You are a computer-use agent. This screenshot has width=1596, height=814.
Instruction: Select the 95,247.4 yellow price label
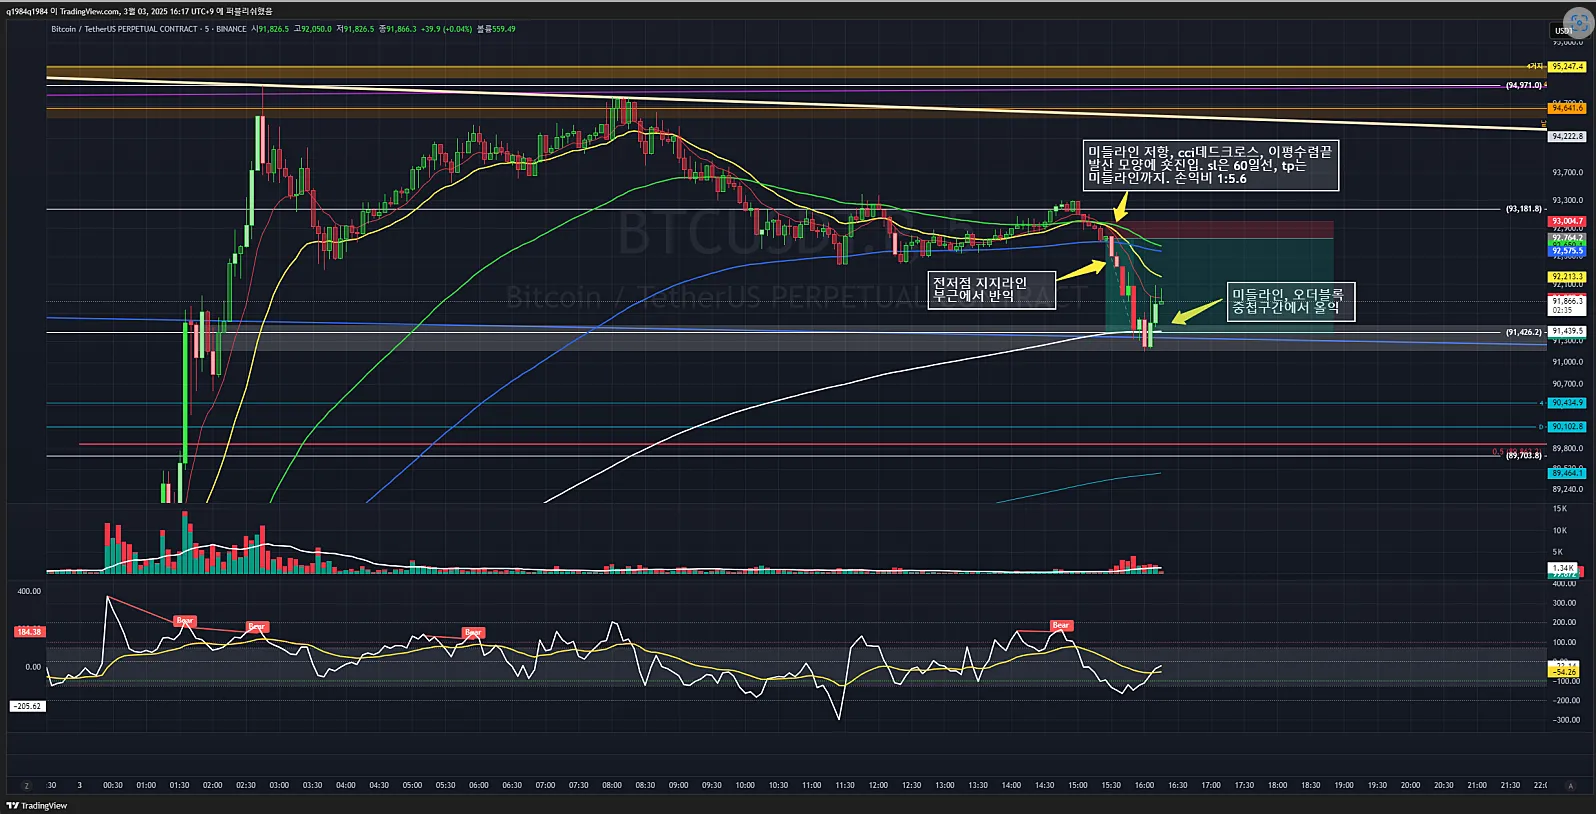pyautogui.click(x=1567, y=67)
